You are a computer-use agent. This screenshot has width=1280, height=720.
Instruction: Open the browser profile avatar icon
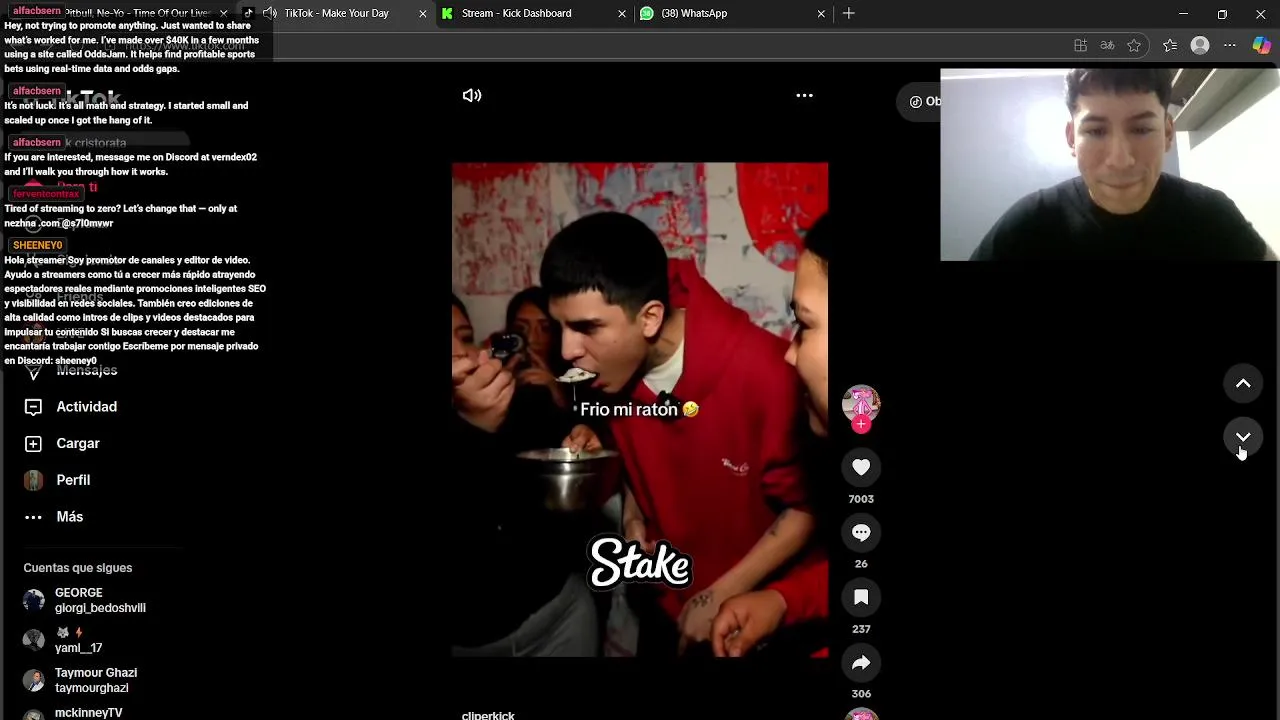pos(1200,45)
